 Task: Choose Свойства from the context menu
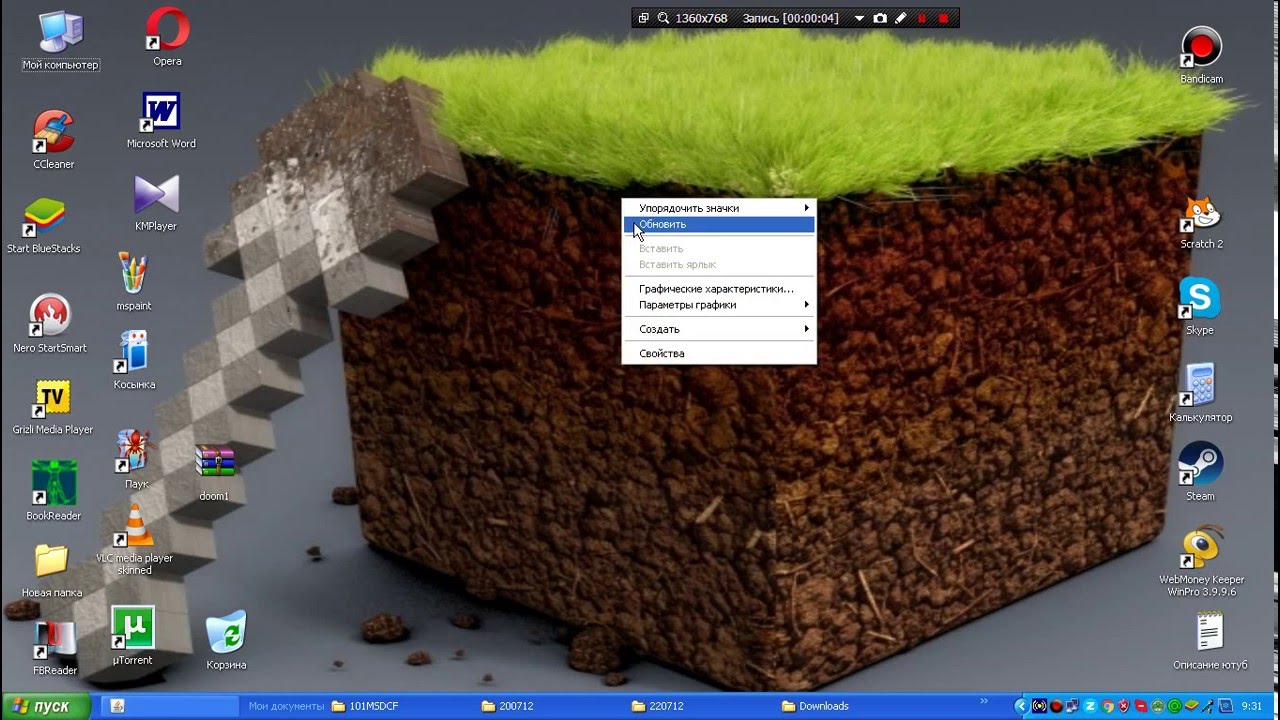pos(719,353)
